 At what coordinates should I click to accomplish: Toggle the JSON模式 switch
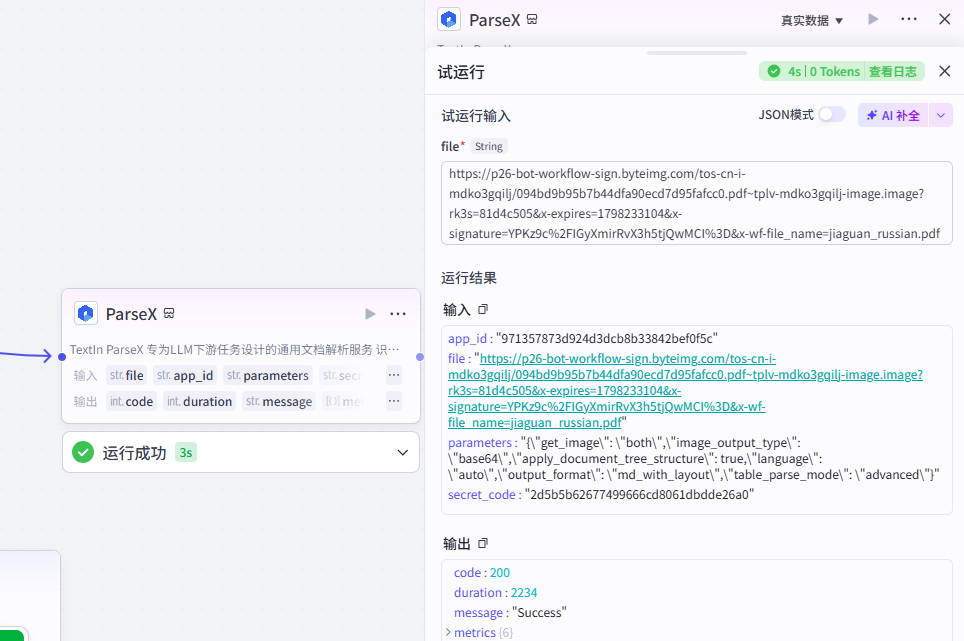coord(832,114)
